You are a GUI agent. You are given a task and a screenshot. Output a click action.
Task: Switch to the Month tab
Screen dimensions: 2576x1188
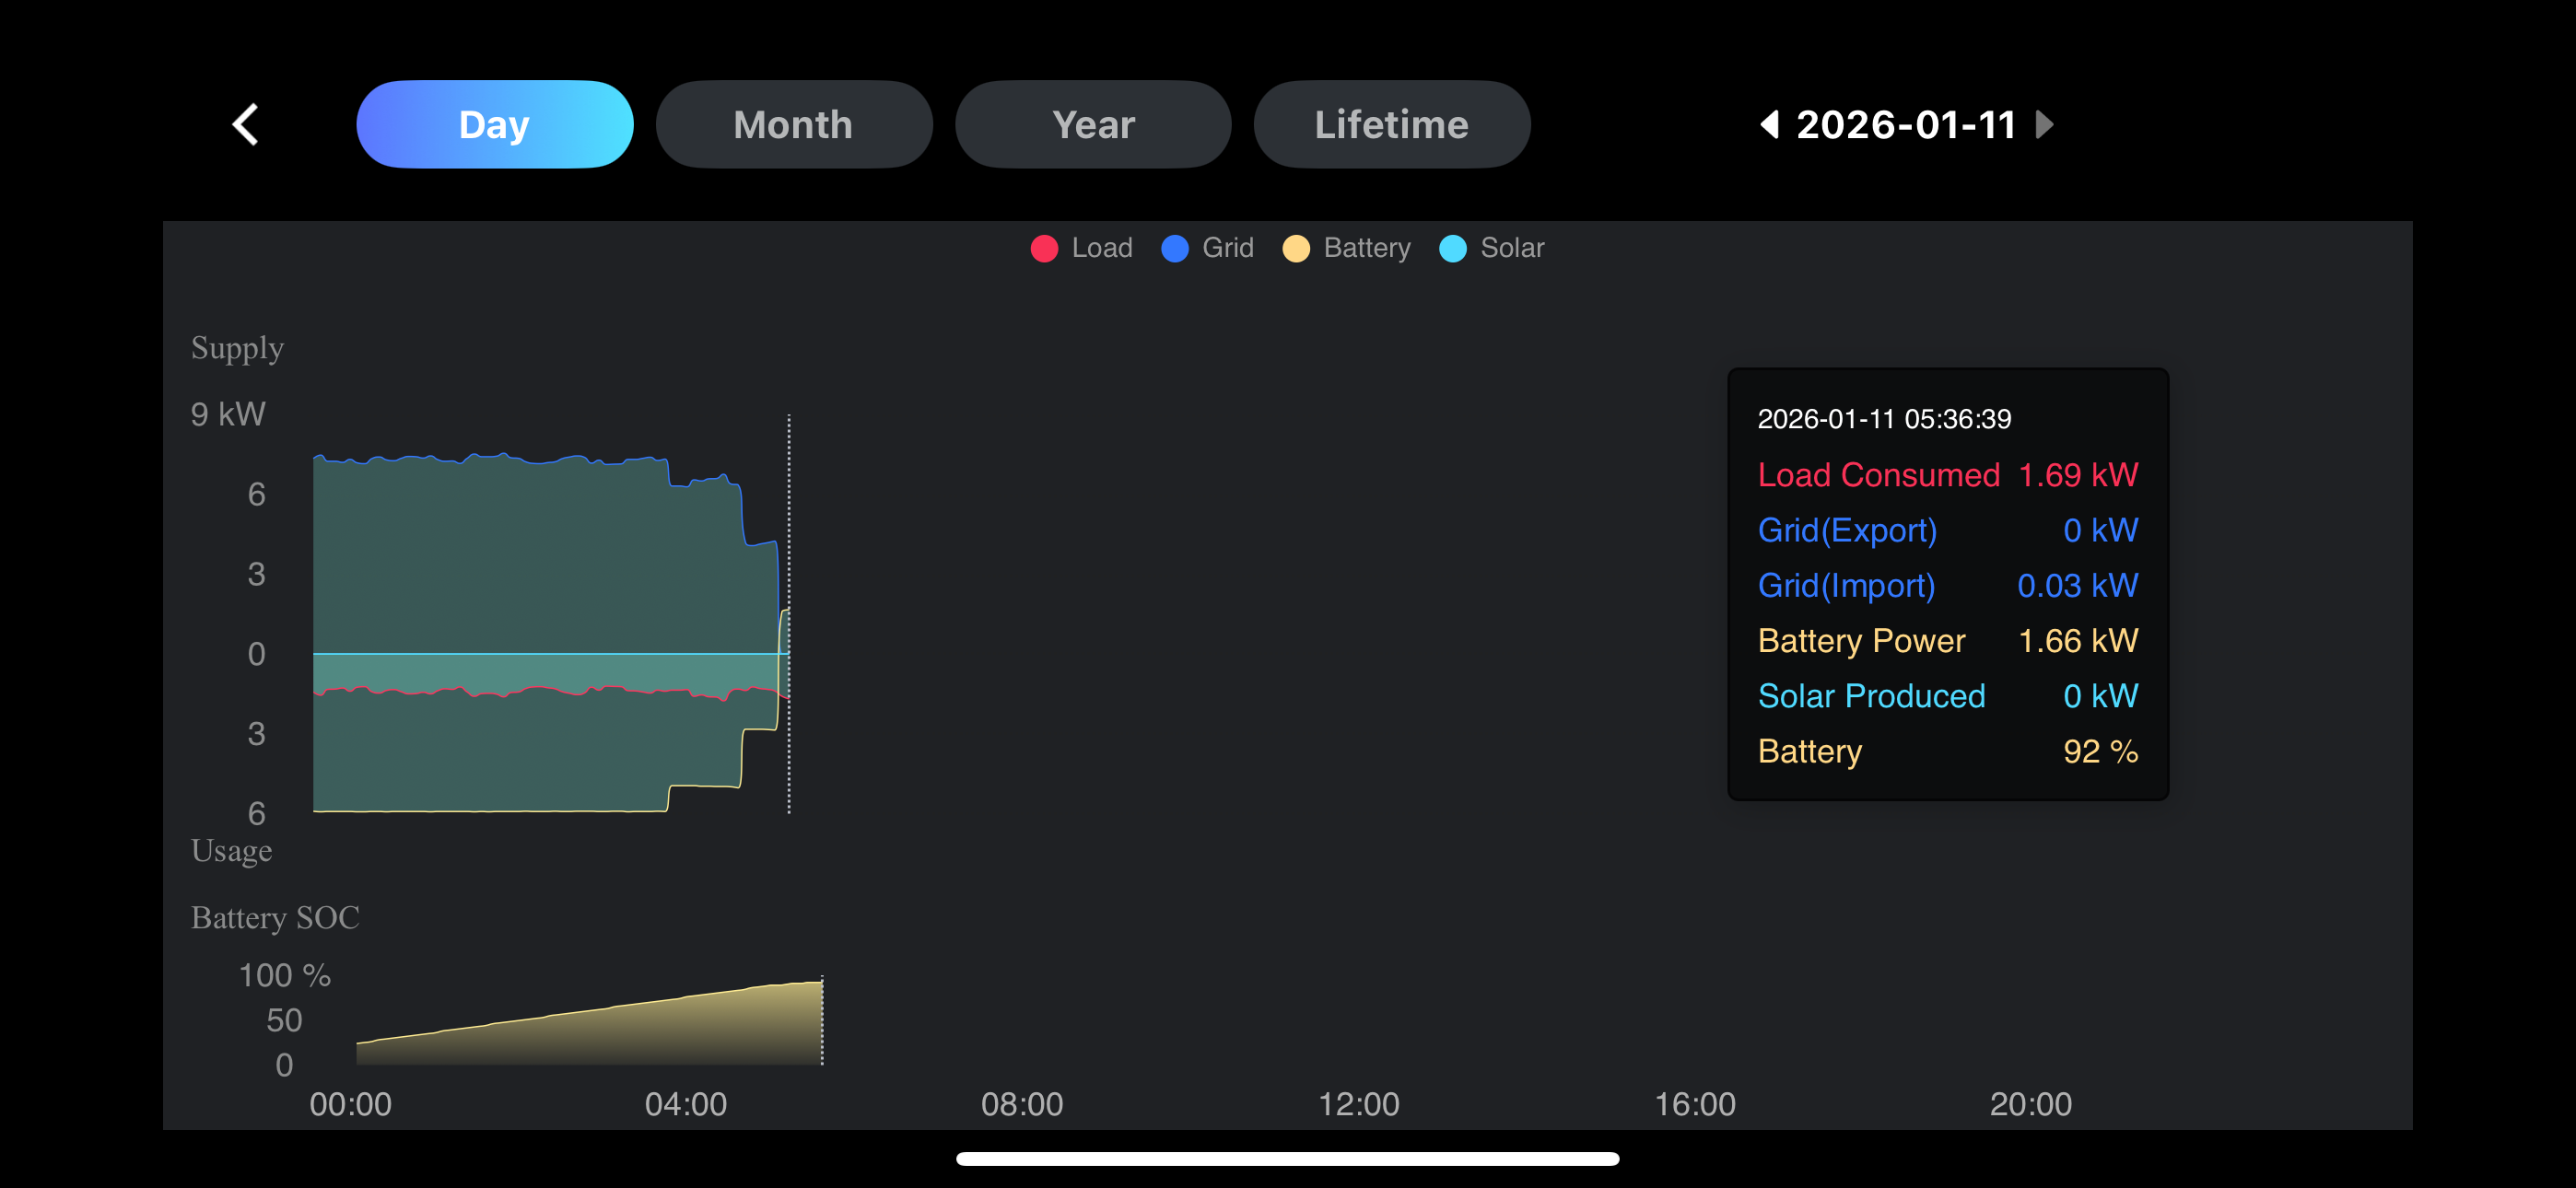793,125
